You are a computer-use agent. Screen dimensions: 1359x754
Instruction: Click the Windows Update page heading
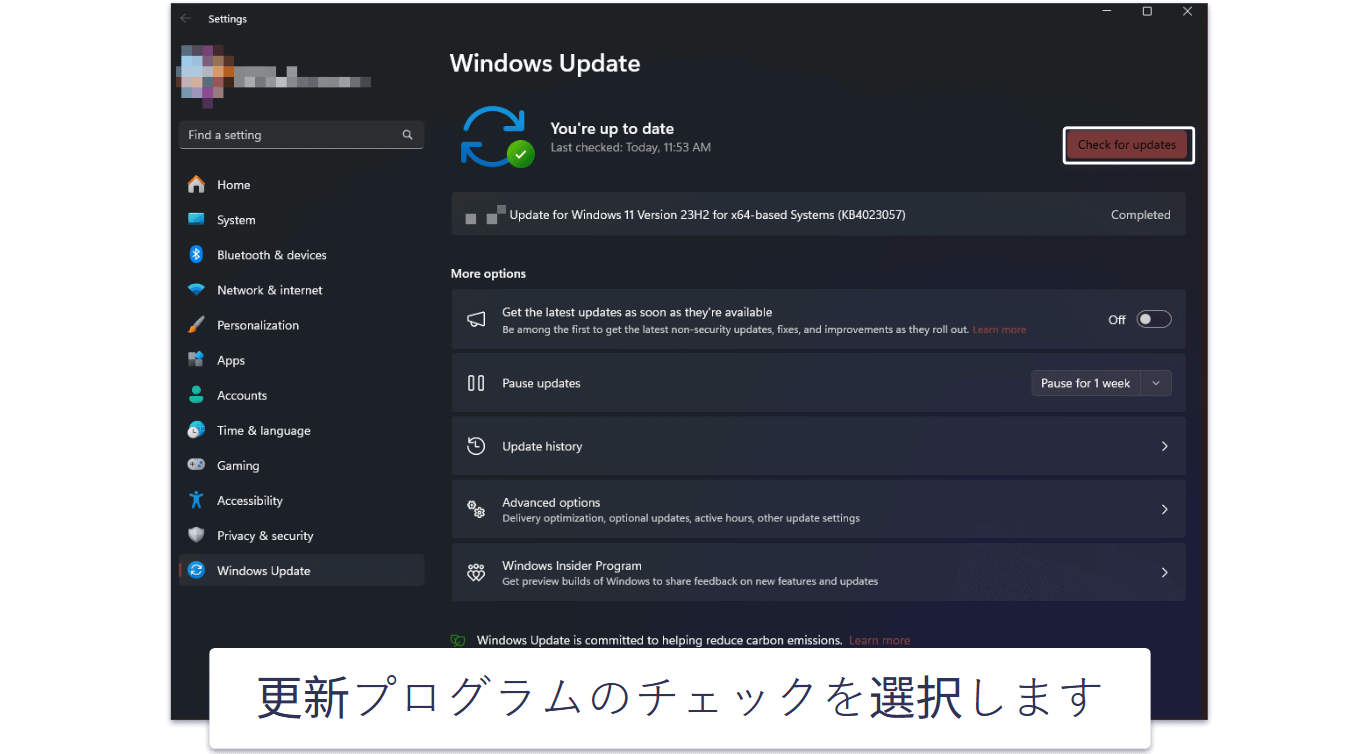point(545,63)
